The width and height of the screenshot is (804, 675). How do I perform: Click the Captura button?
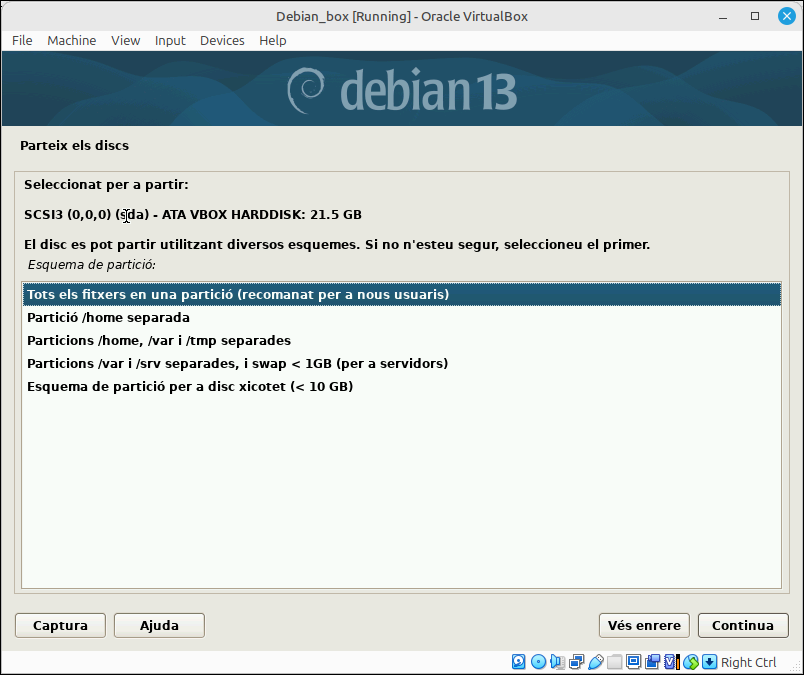click(61, 625)
